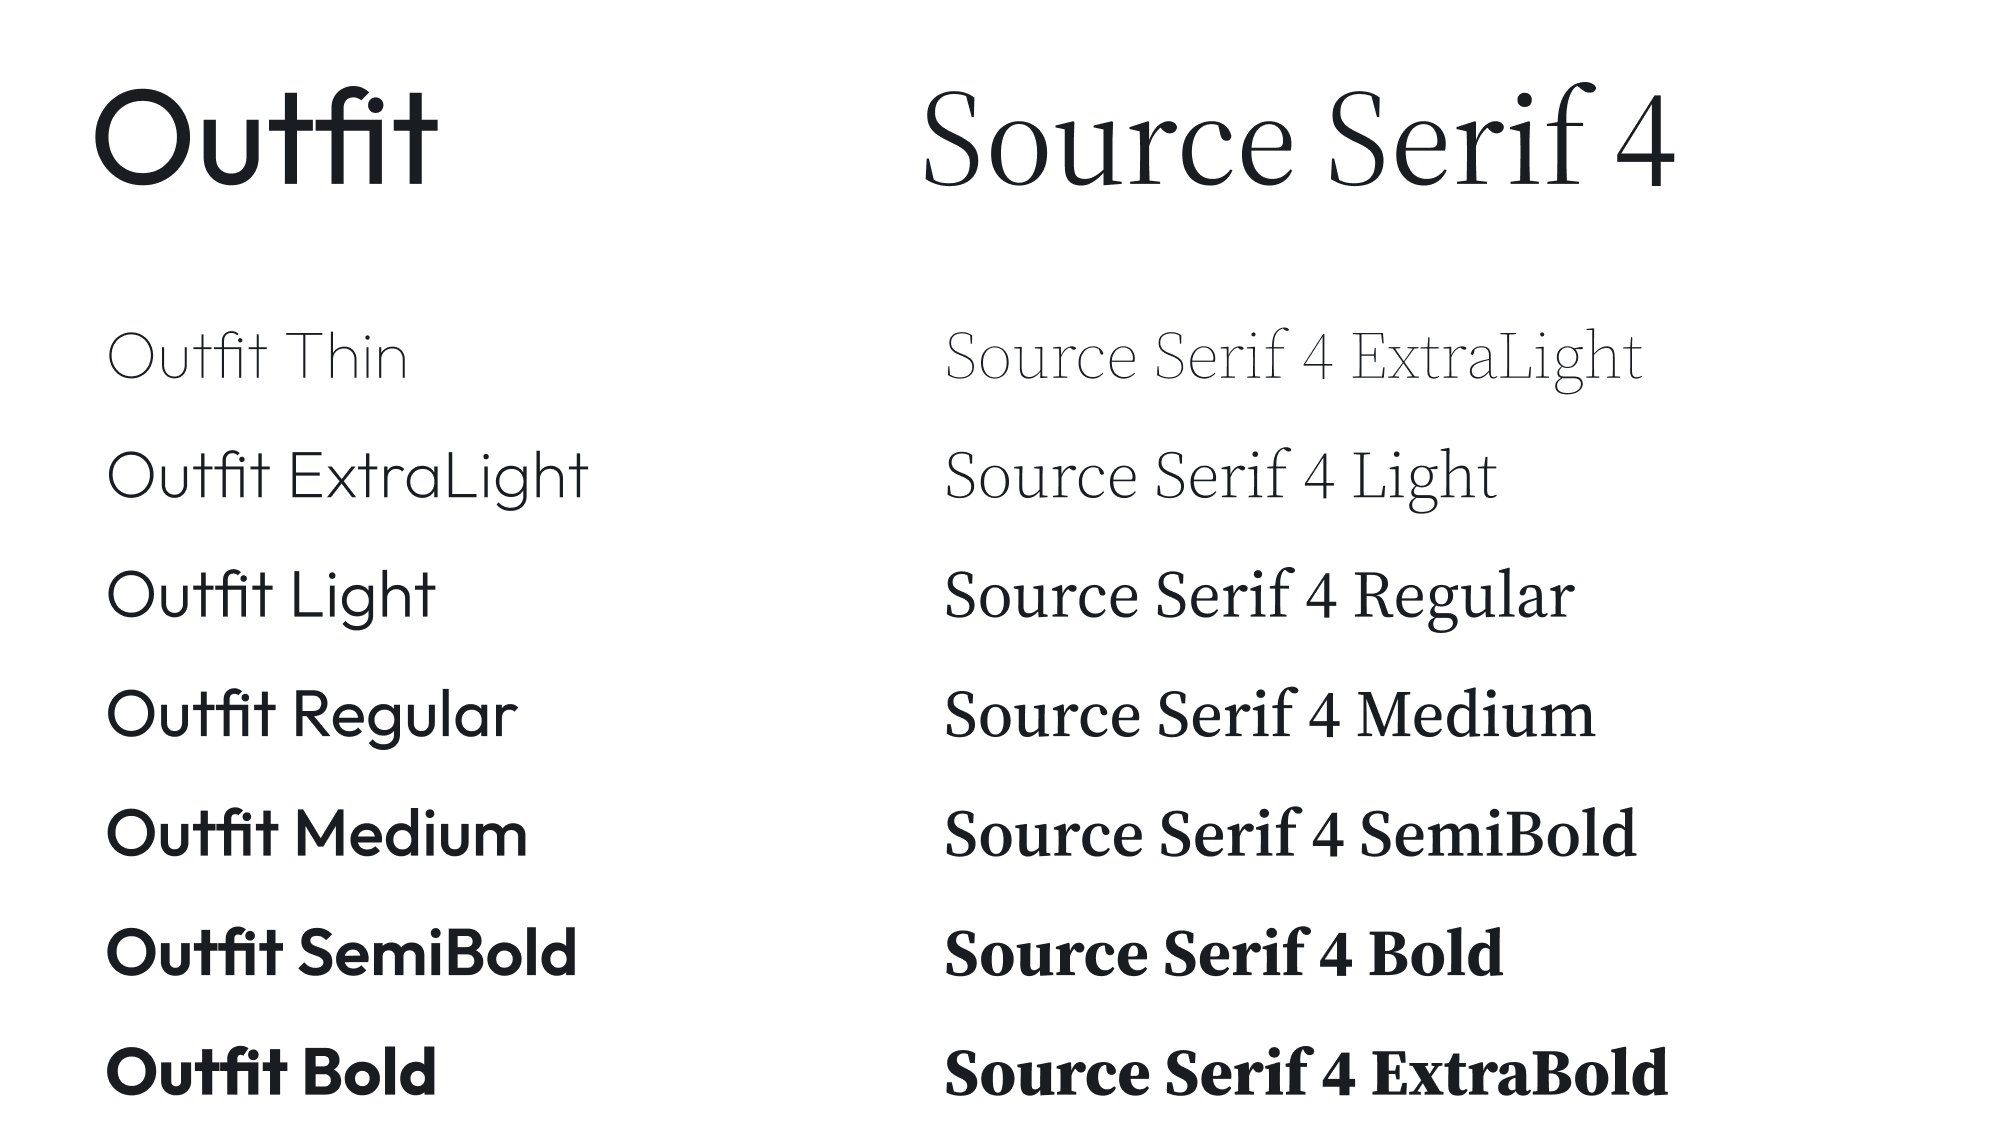Click the large Outfit heading
This screenshot has height=1124, width=1994.
tap(266, 136)
